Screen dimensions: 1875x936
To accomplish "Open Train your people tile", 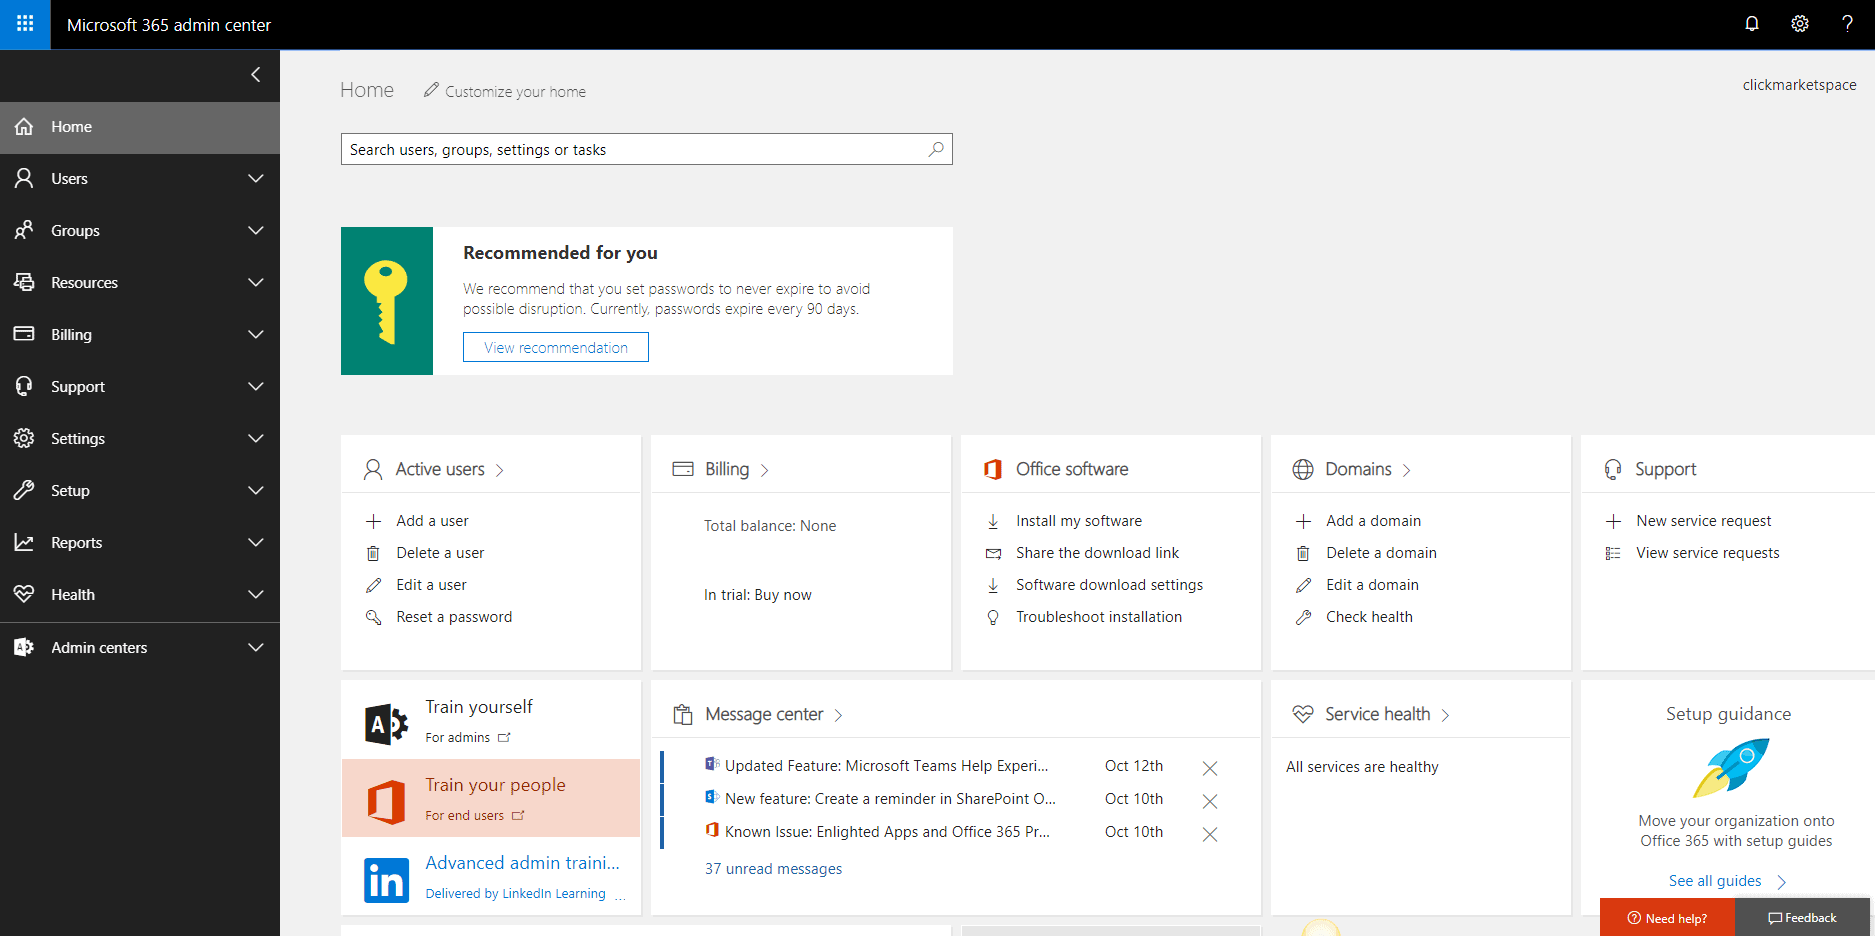I will pyautogui.click(x=491, y=798).
